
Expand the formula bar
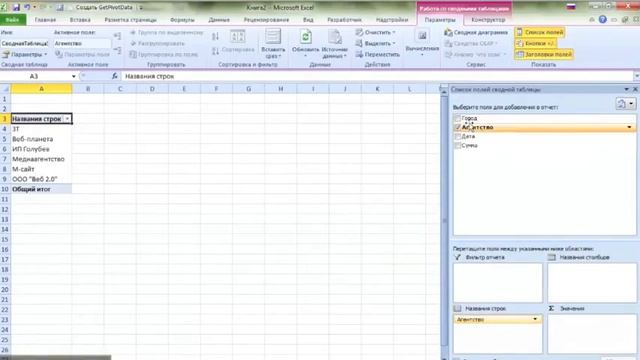[x=636, y=76]
